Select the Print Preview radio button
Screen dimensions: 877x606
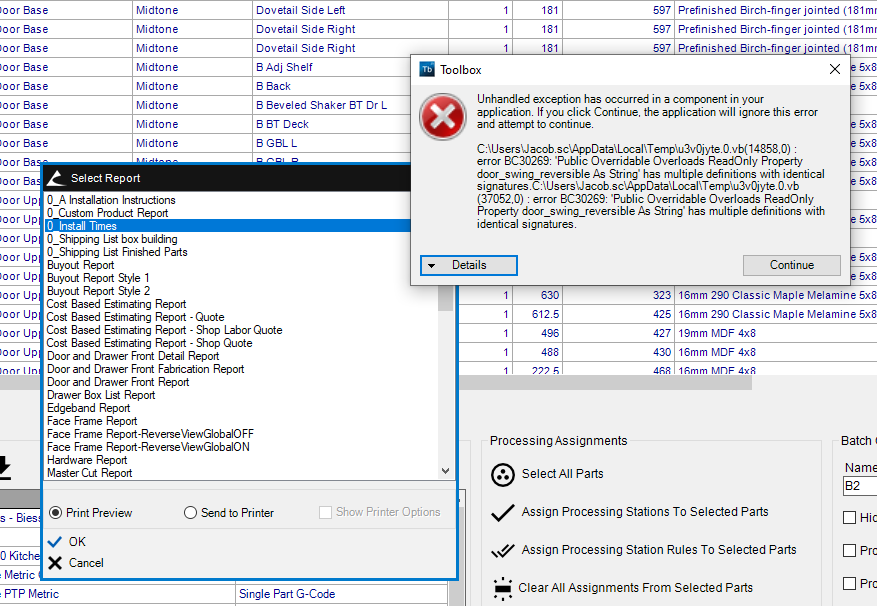[x=56, y=513]
